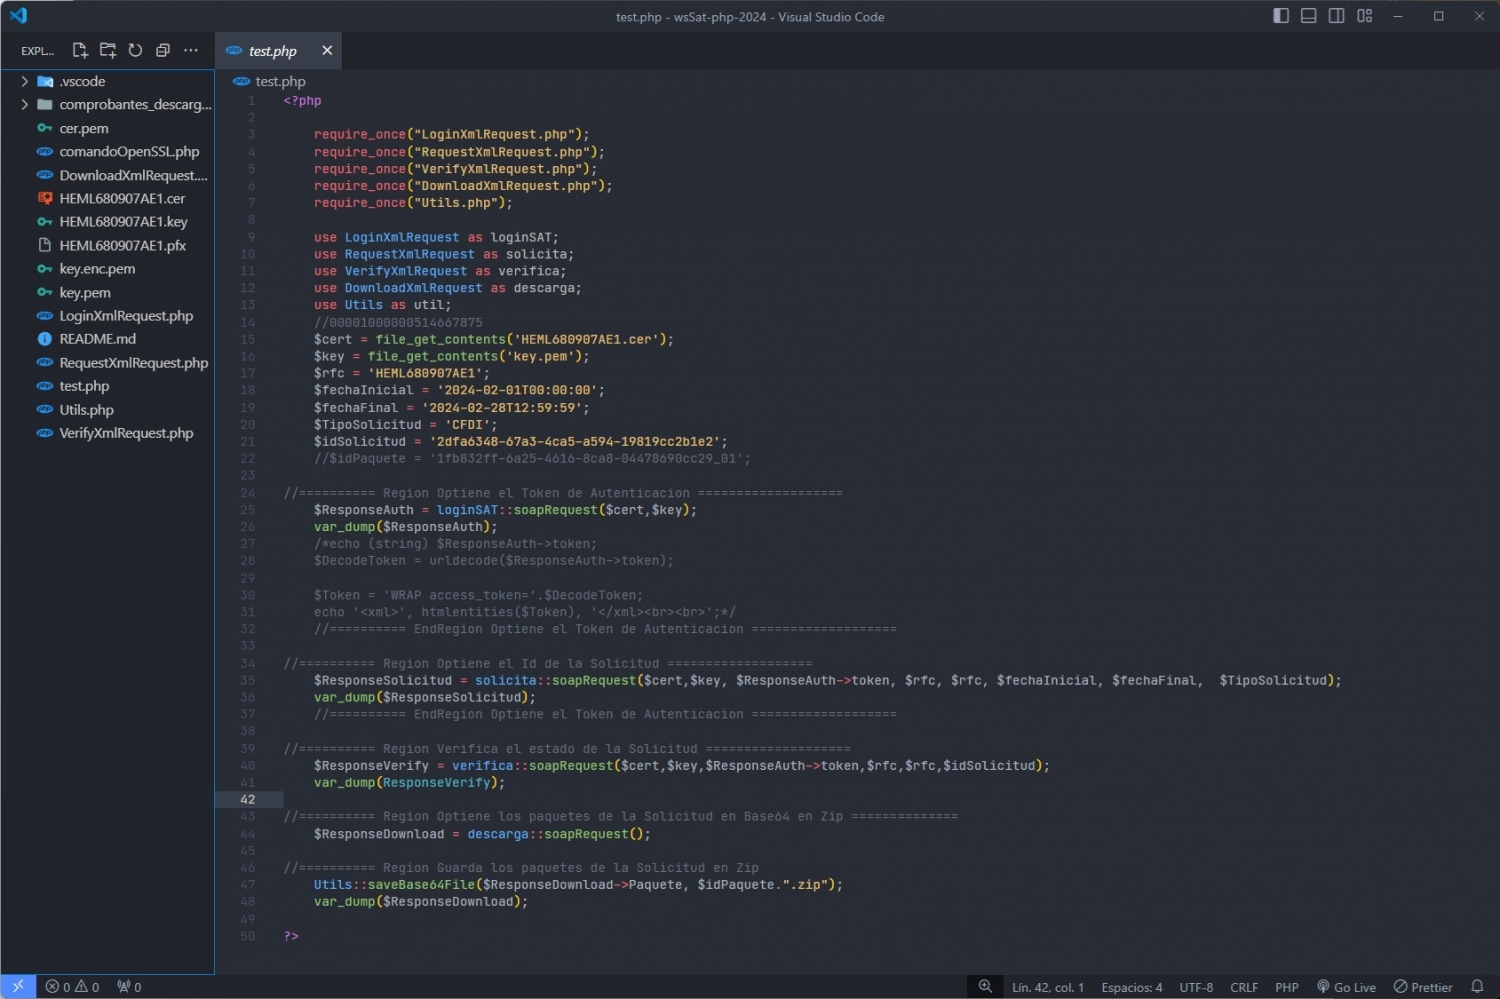1500x999 pixels.
Task: Change indentation Espacios: 4
Action: pyautogui.click(x=1131, y=987)
